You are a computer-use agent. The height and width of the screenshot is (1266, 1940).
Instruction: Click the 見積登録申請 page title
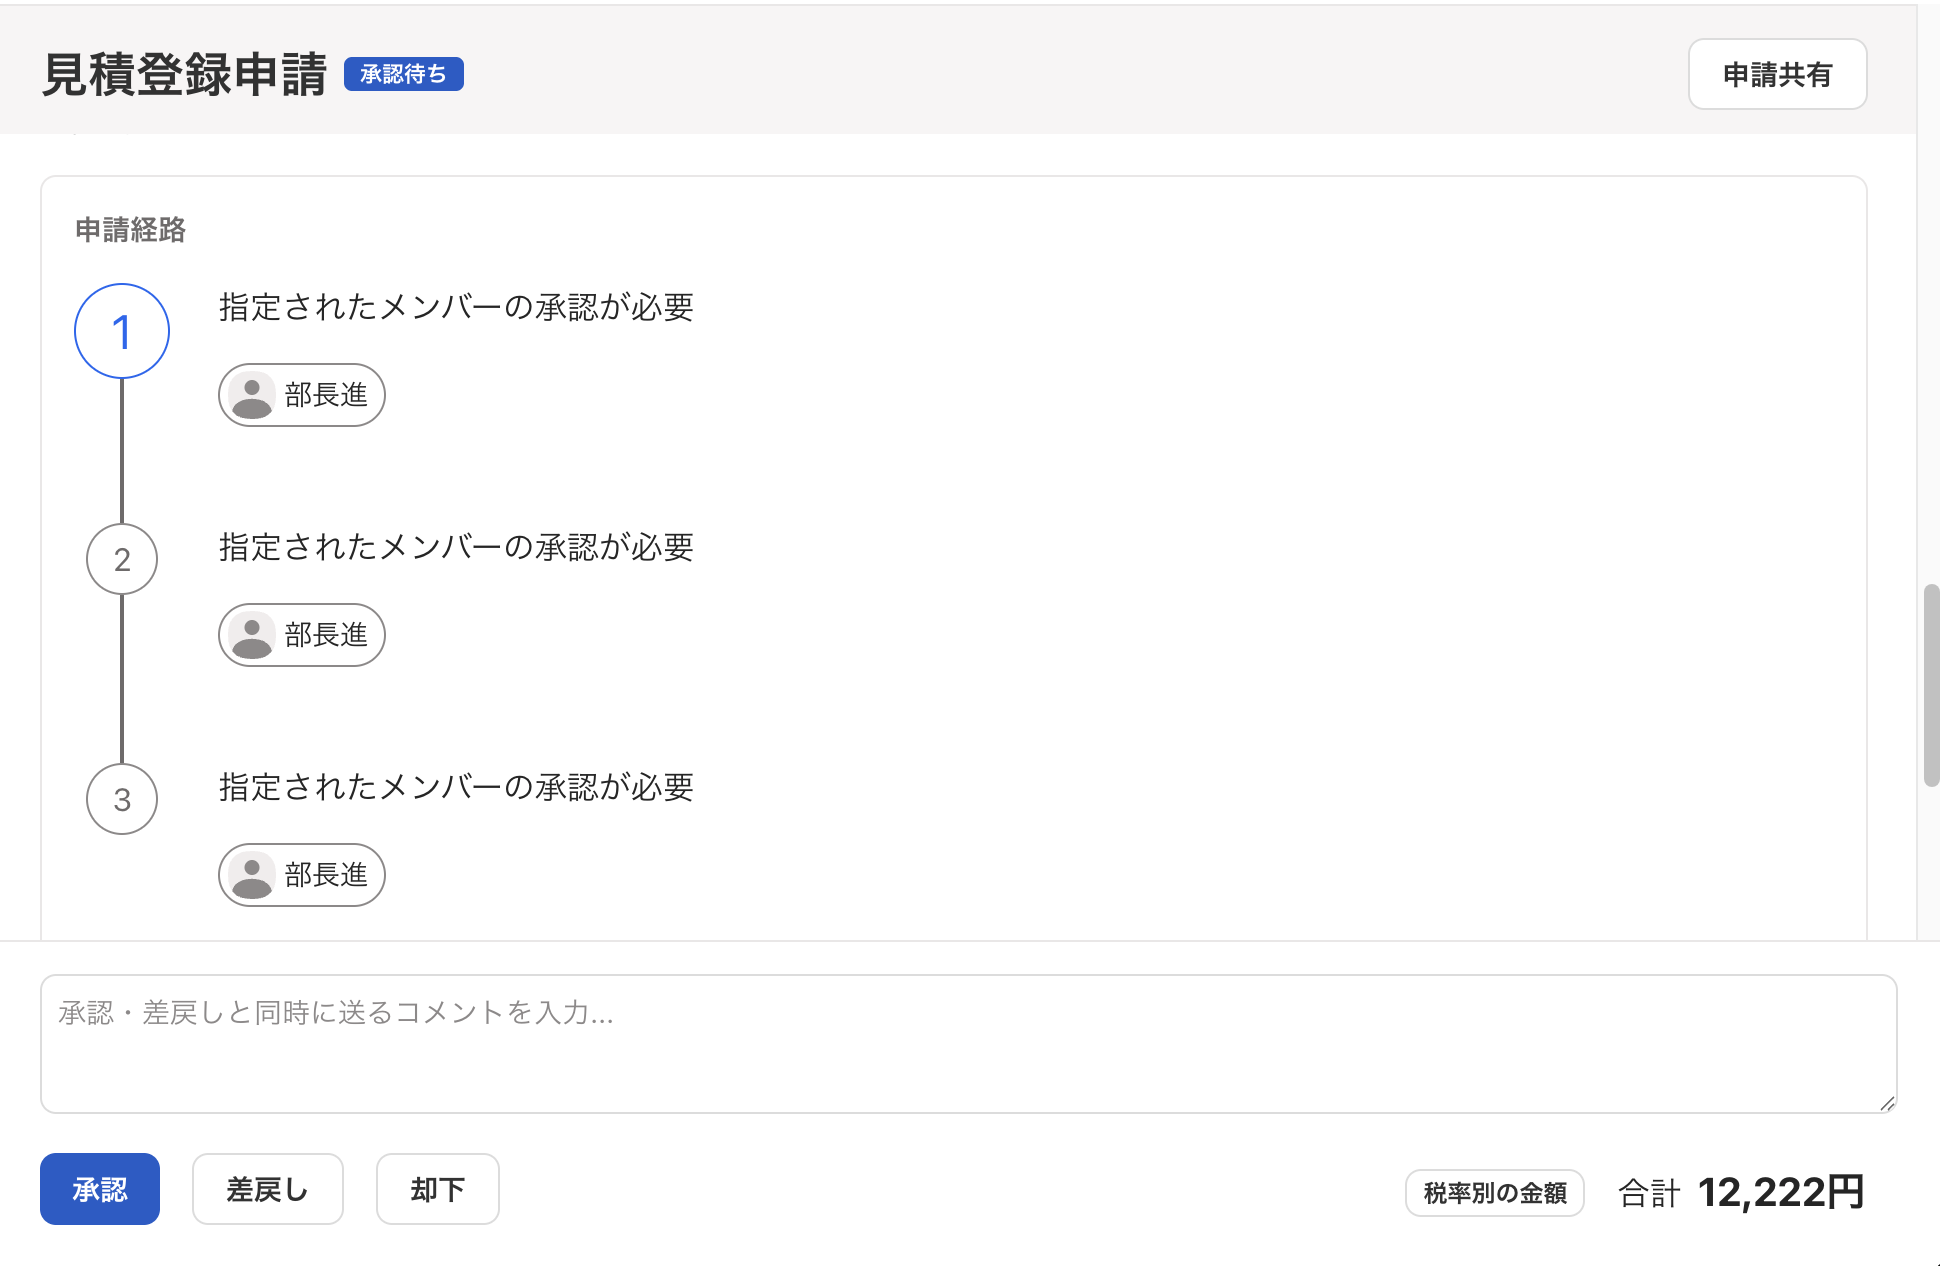(x=185, y=75)
